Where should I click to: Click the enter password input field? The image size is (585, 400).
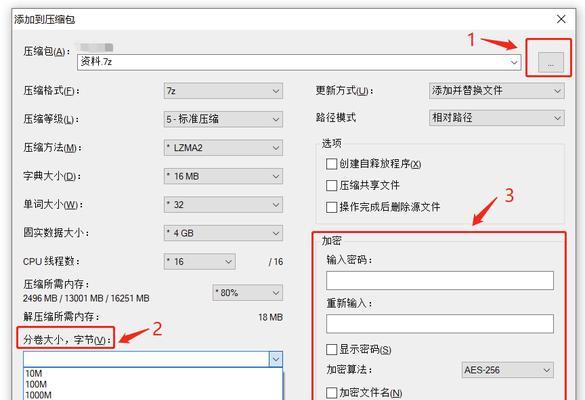[x=439, y=281]
